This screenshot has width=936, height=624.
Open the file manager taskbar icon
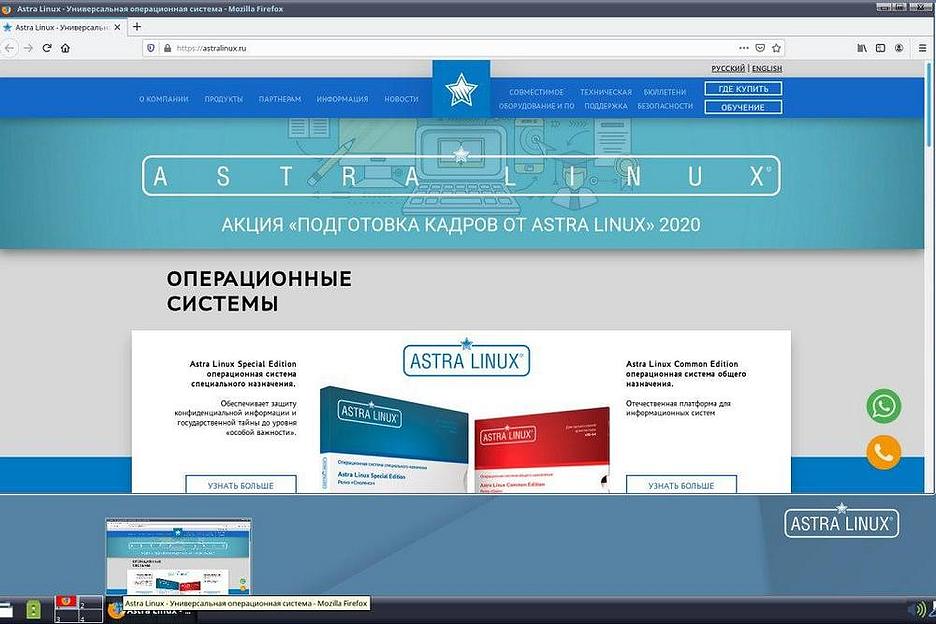6,610
